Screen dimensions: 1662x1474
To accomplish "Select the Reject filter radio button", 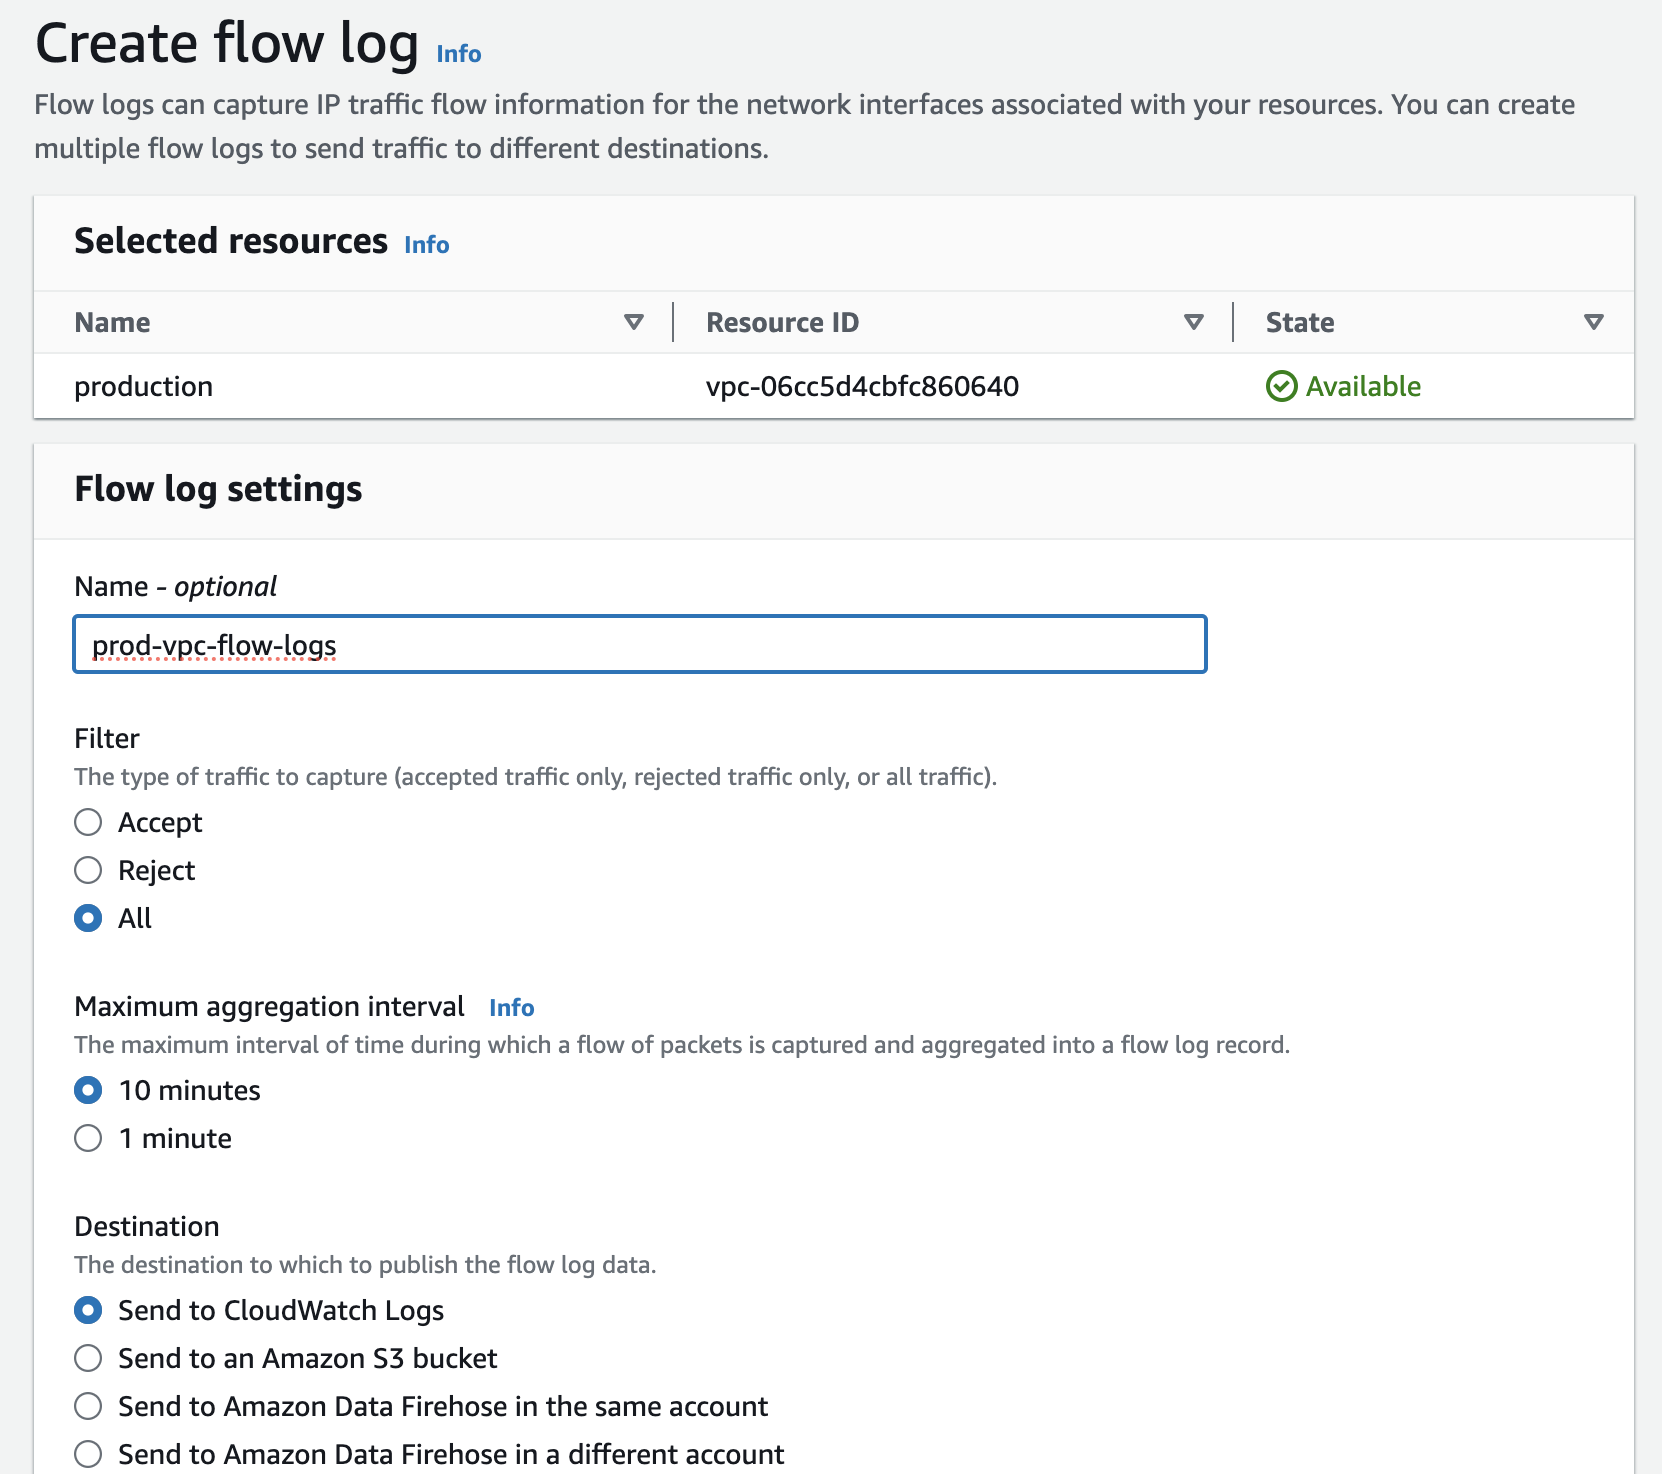I will (88, 870).
